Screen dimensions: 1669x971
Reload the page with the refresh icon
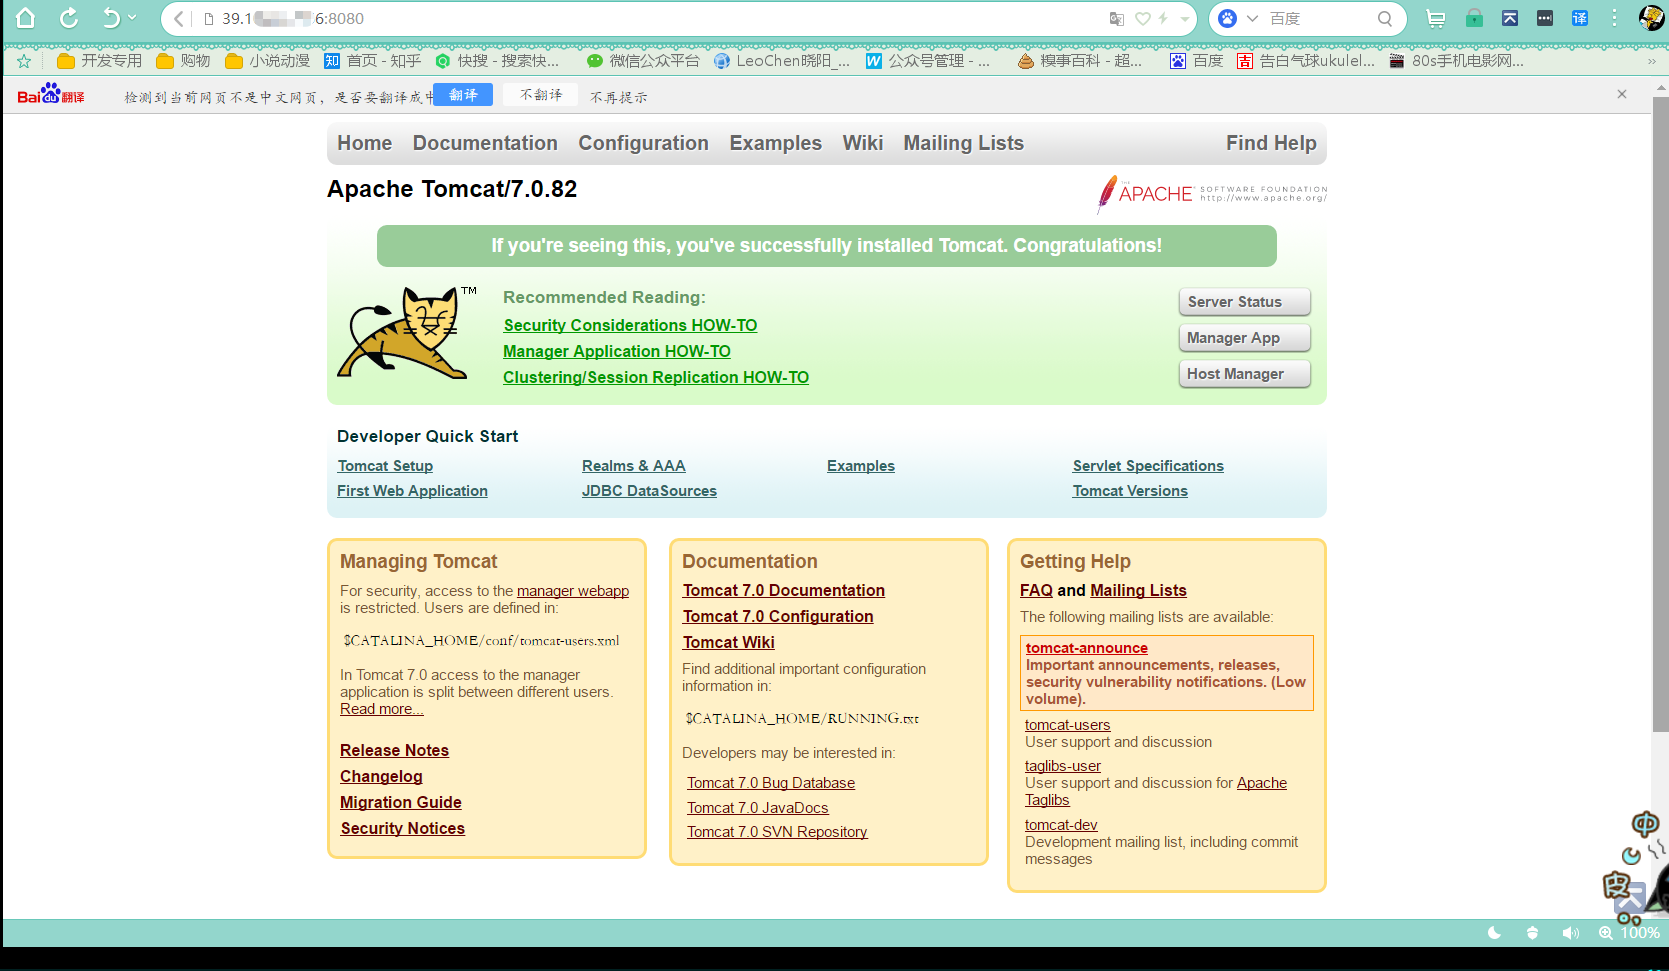(69, 18)
